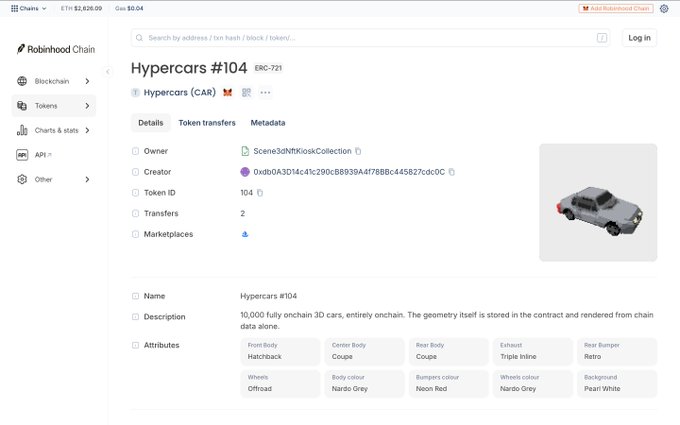This screenshot has width=680, height=425.
Task: Click the Blockchain globe icon
Action: coord(22,81)
